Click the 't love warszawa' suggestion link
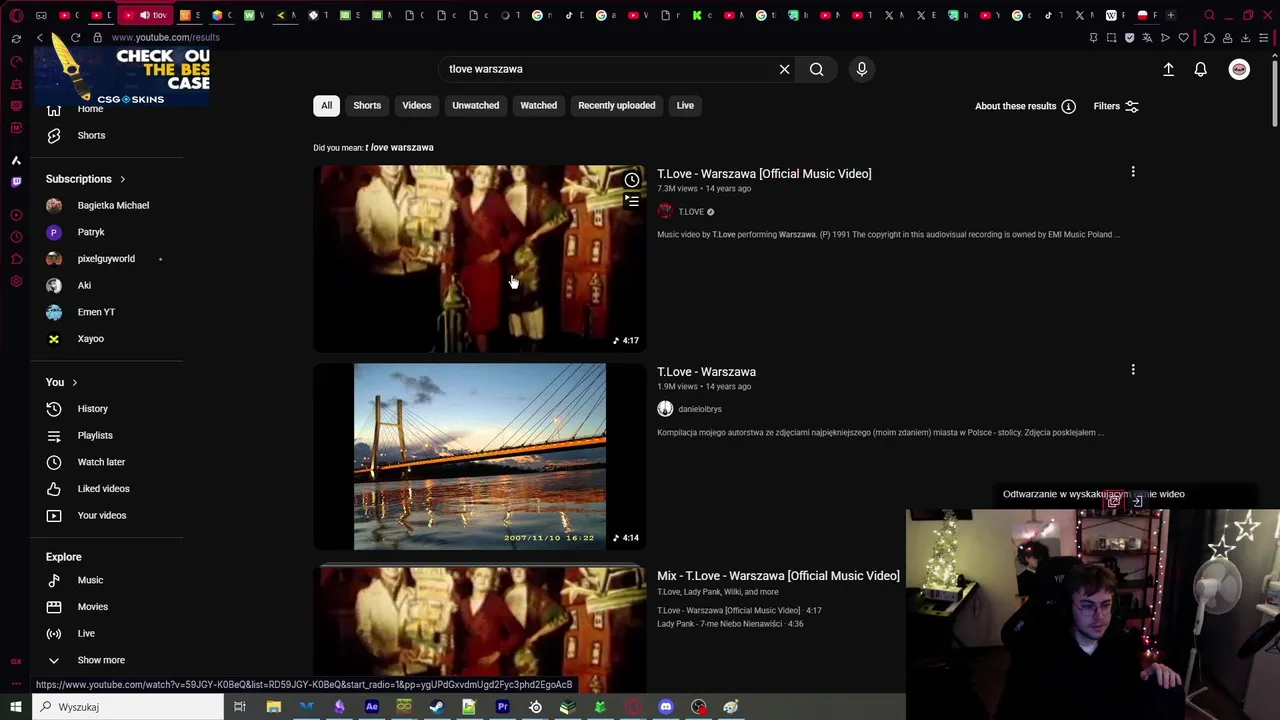Viewport: 1280px width, 720px height. (x=399, y=148)
